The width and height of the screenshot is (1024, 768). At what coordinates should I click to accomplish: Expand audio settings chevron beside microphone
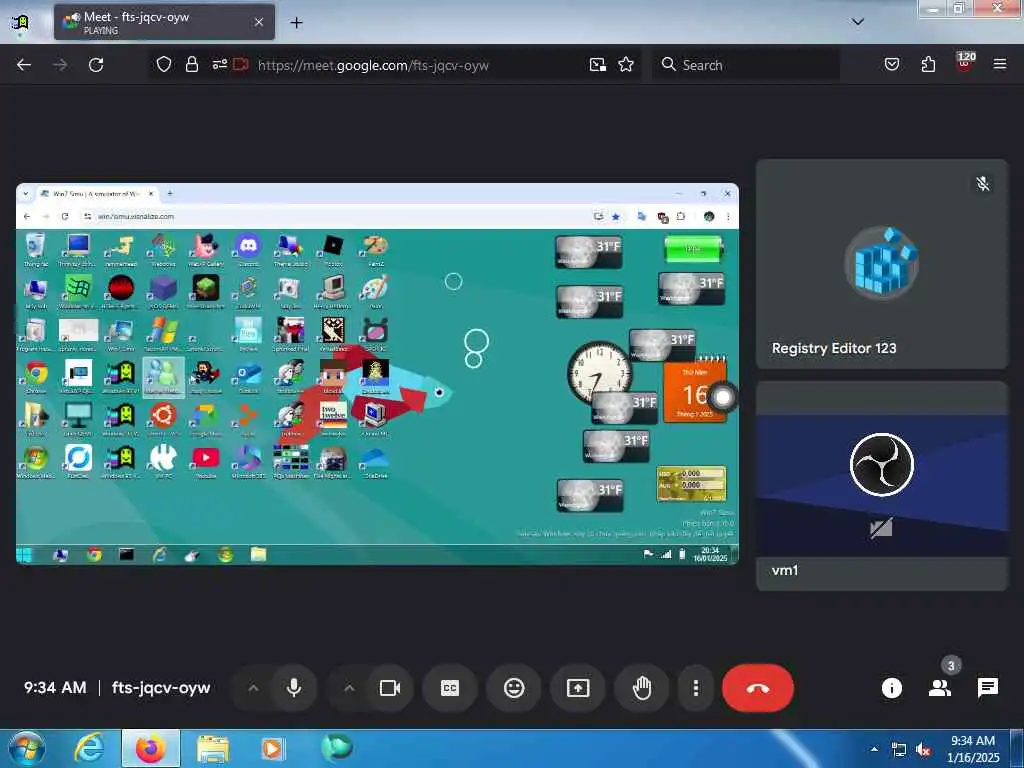(x=253, y=688)
